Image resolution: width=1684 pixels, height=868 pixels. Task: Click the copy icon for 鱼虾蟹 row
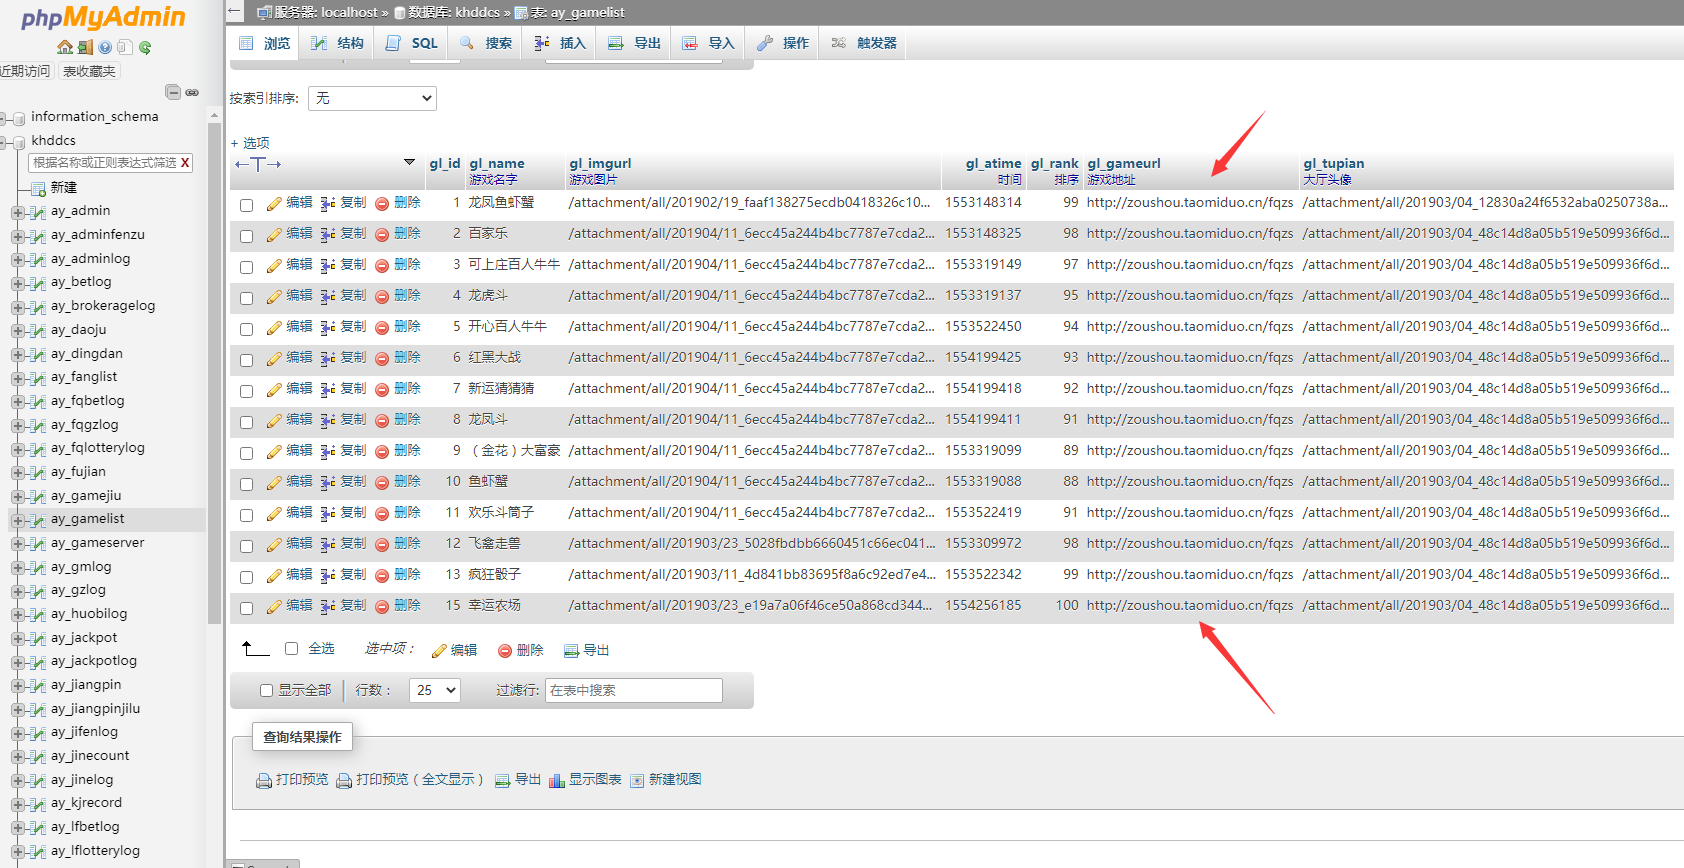tap(328, 483)
